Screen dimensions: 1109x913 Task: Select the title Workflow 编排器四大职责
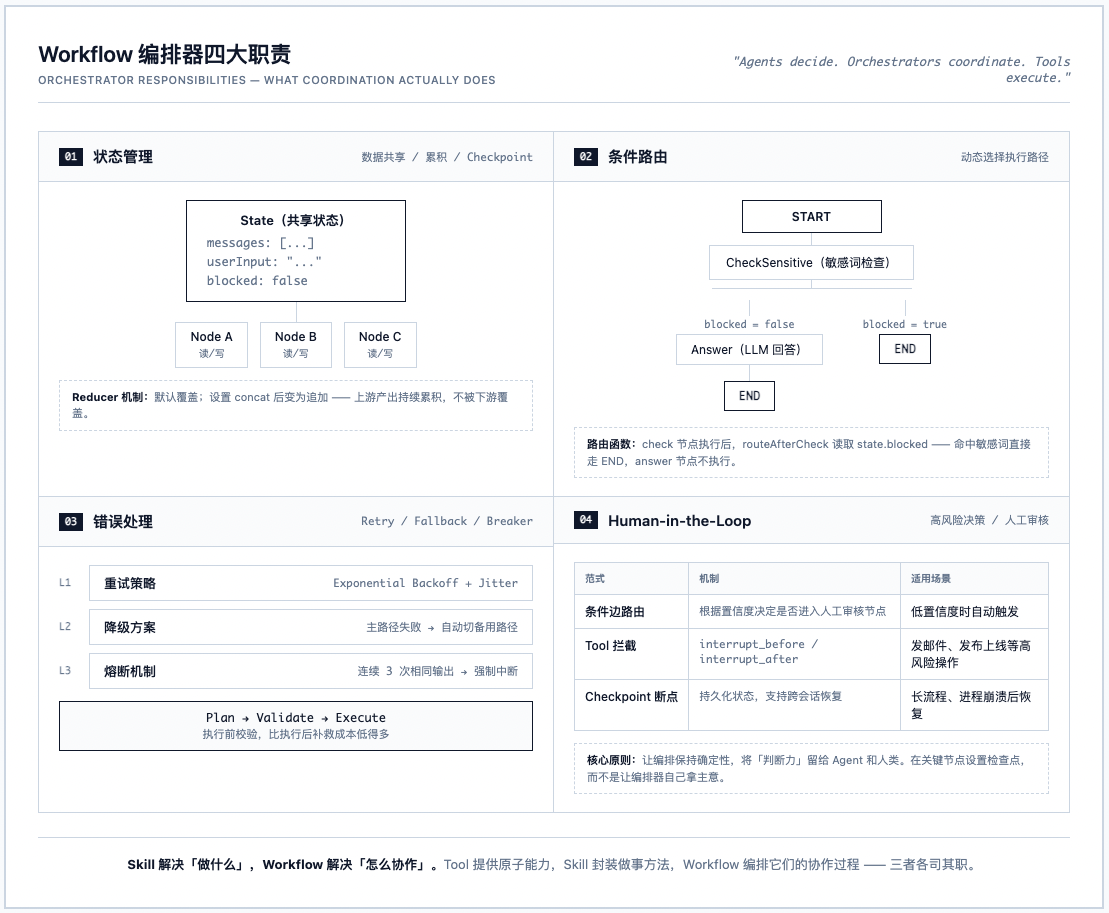(x=165, y=54)
